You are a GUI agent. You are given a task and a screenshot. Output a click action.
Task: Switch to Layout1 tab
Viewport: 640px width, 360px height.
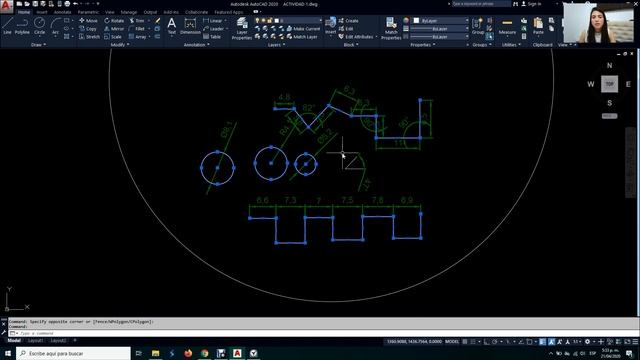click(36, 340)
